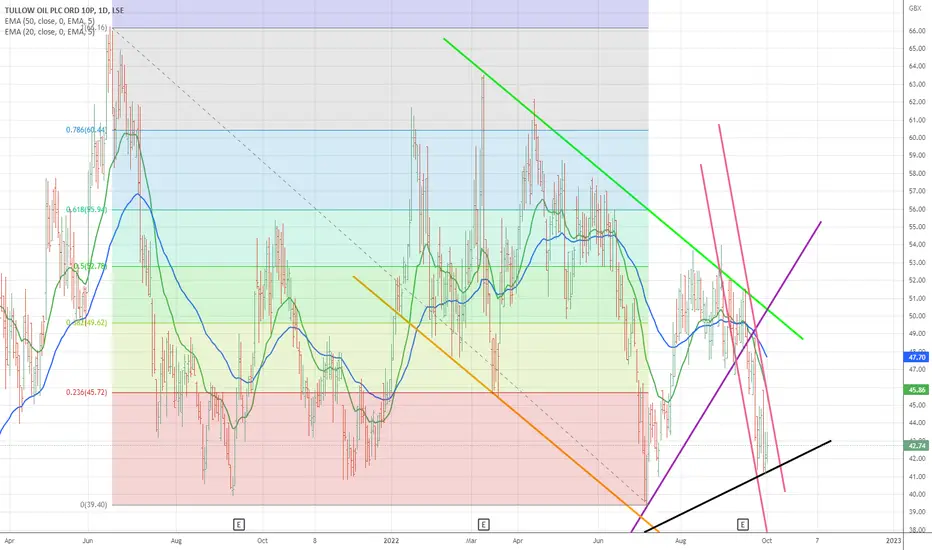Select the 0(39.40) Fibonacci level label
The image size is (932, 550).
point(93,505)
